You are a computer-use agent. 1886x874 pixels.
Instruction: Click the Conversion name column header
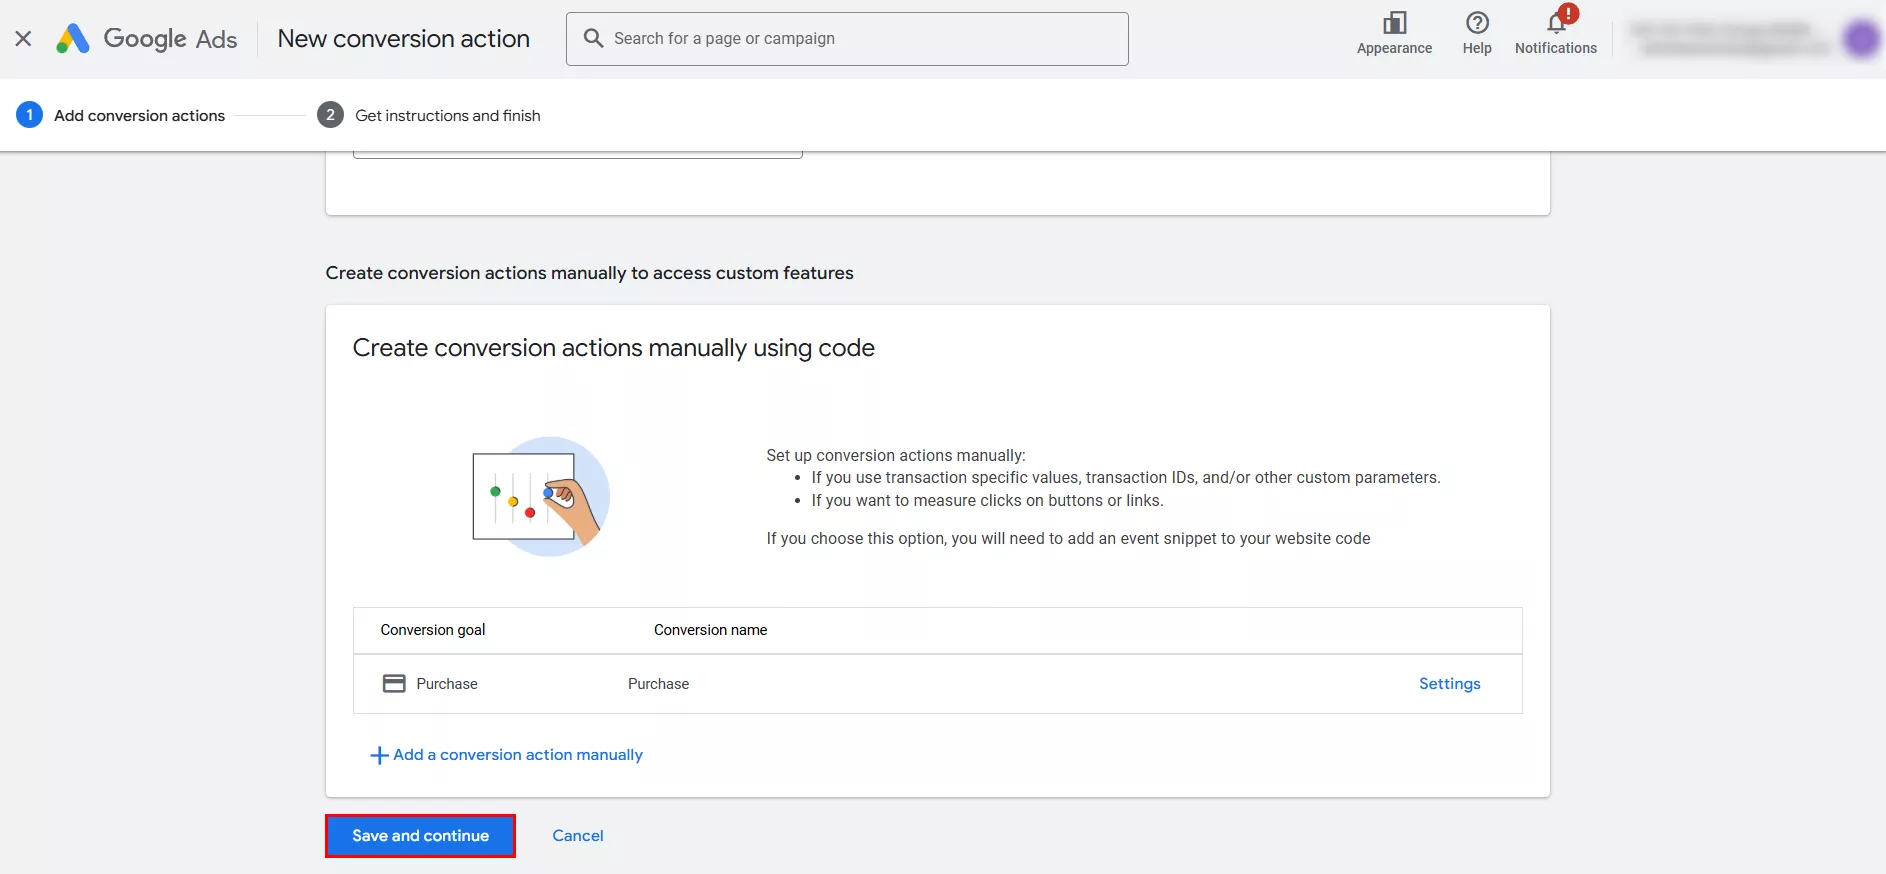(710, 630)
